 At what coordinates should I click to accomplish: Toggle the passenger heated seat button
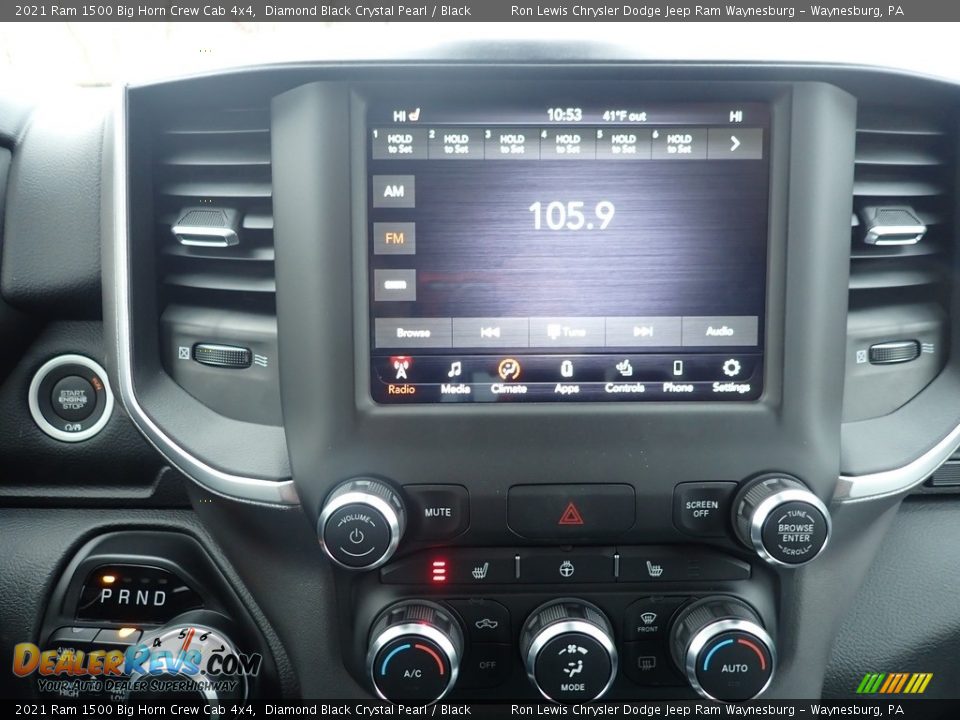655,569
